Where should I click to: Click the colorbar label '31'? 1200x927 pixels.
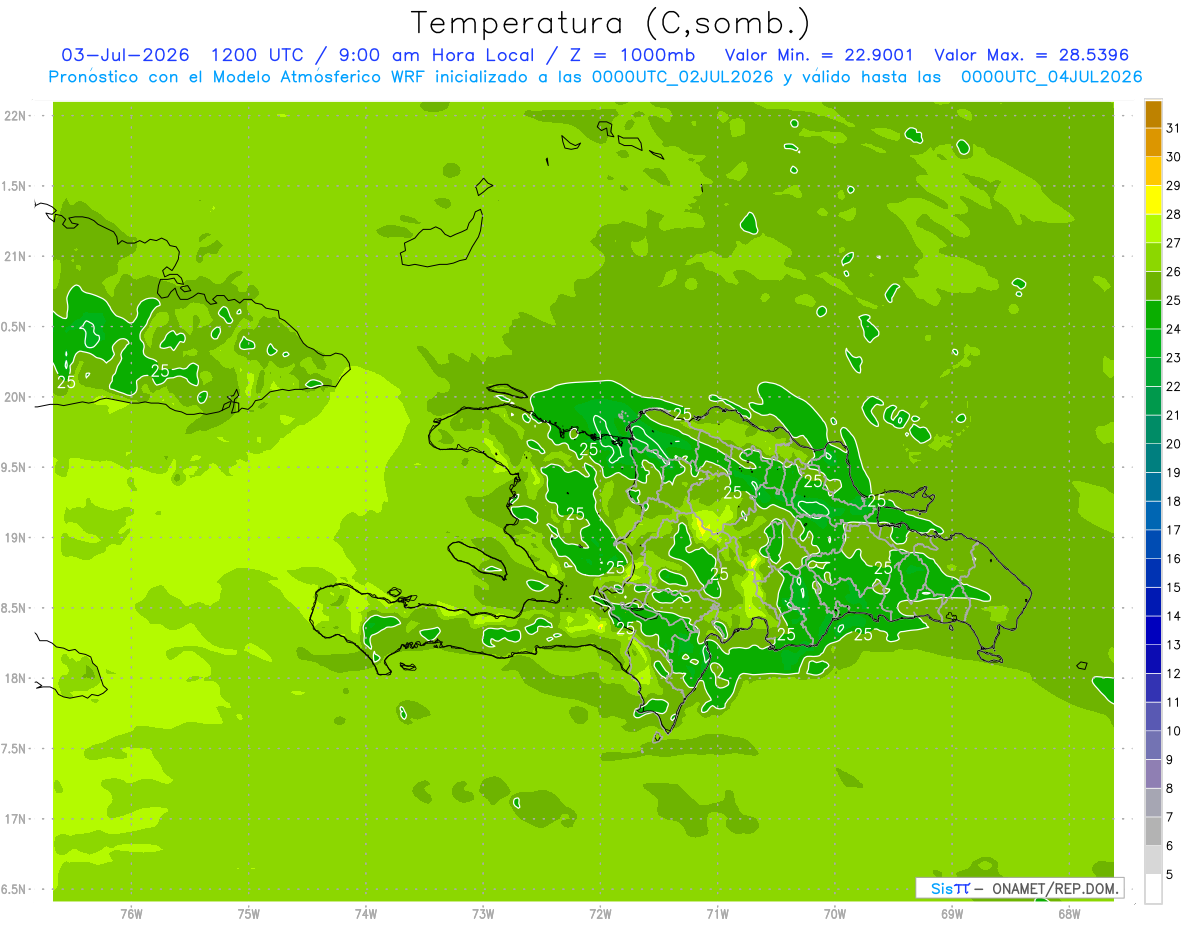[1173, 127]
